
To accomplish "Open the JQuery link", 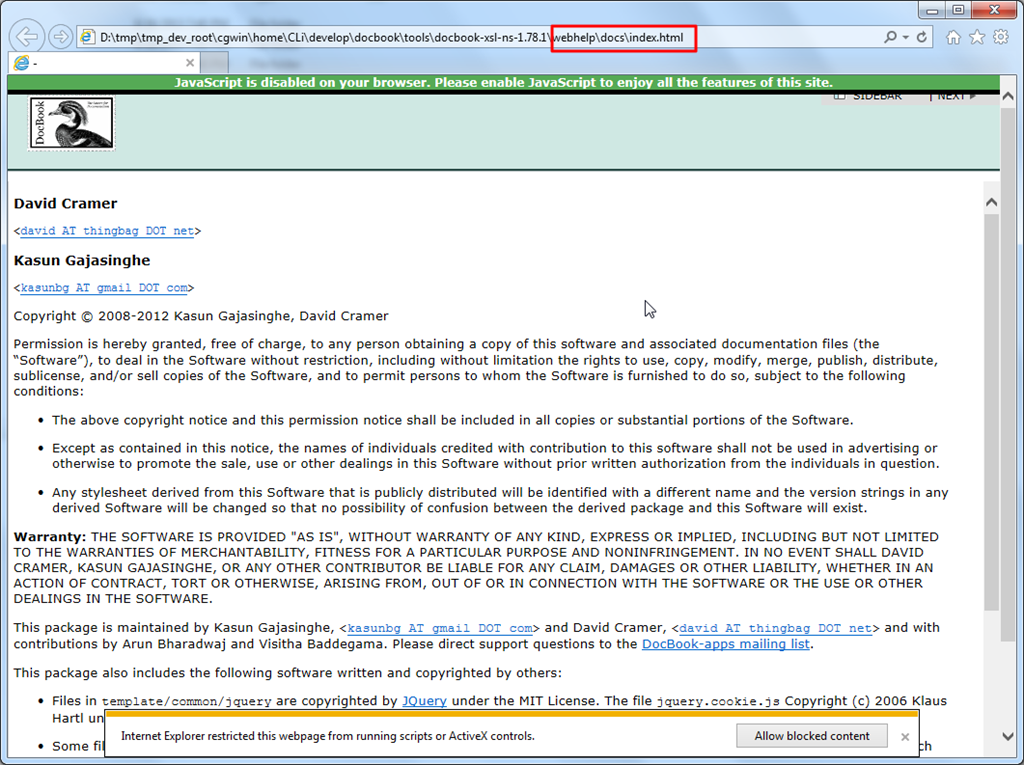I will (424, 701).
